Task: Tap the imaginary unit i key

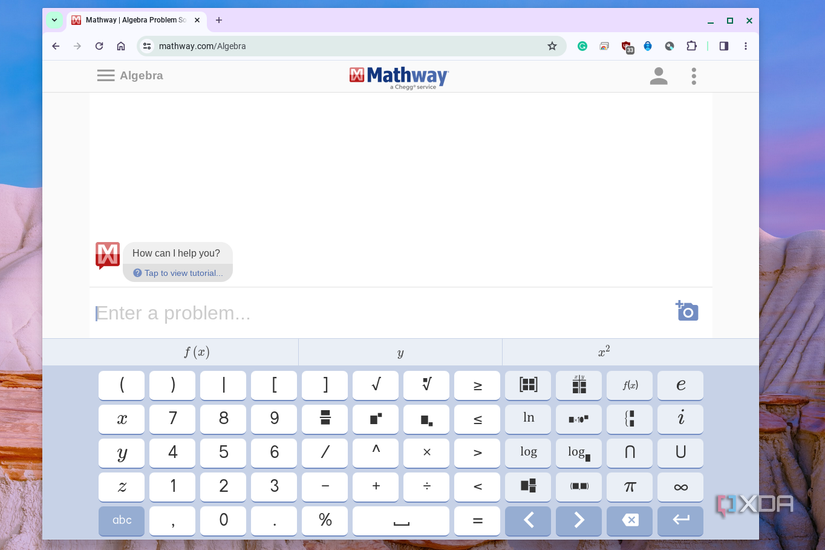Action: pyautogui.click(x=680, y=418)
